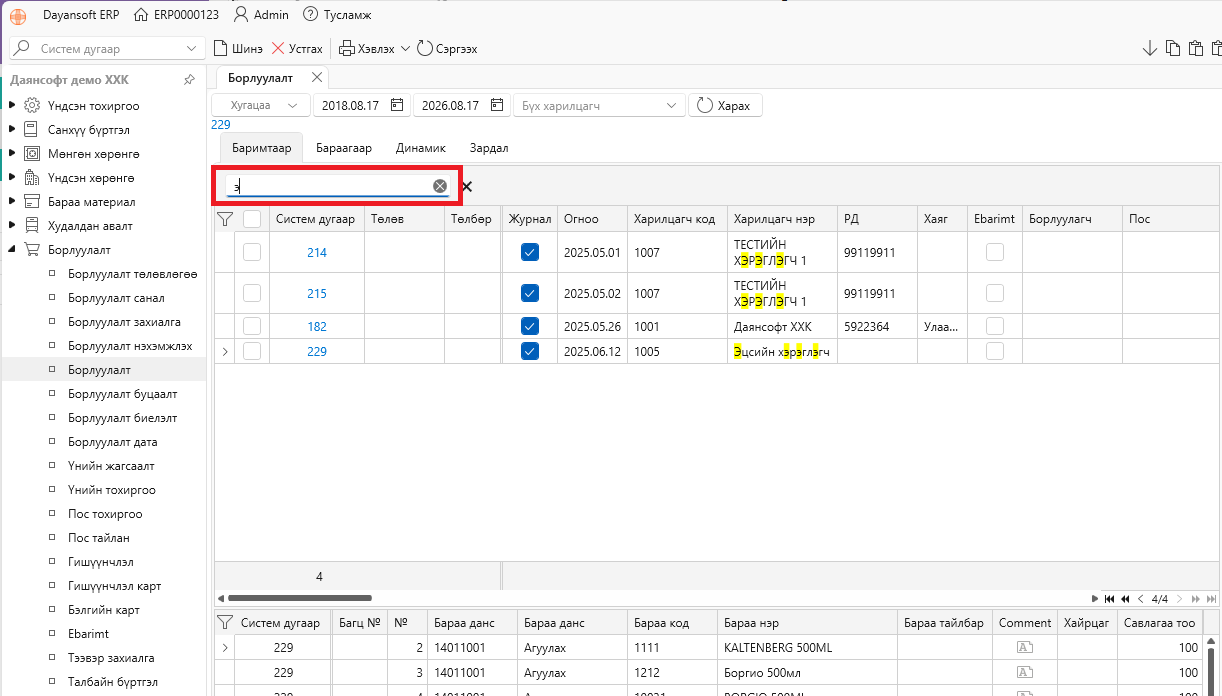Click the Хэвлэх printer icon
The height and width of the screenshot is (696, 1222).
tap(346, 48)
